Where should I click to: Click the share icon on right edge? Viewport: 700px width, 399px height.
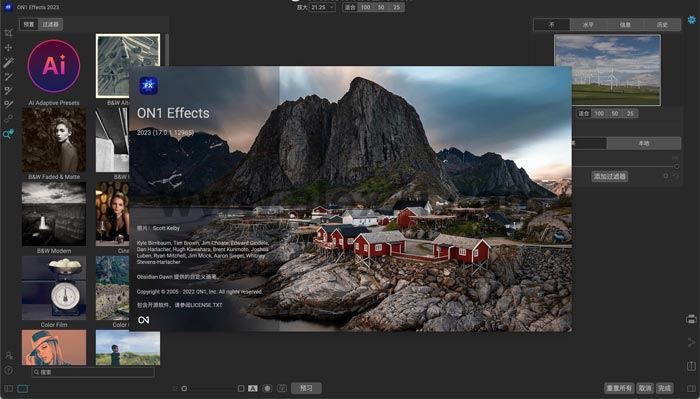pos(691,342)
